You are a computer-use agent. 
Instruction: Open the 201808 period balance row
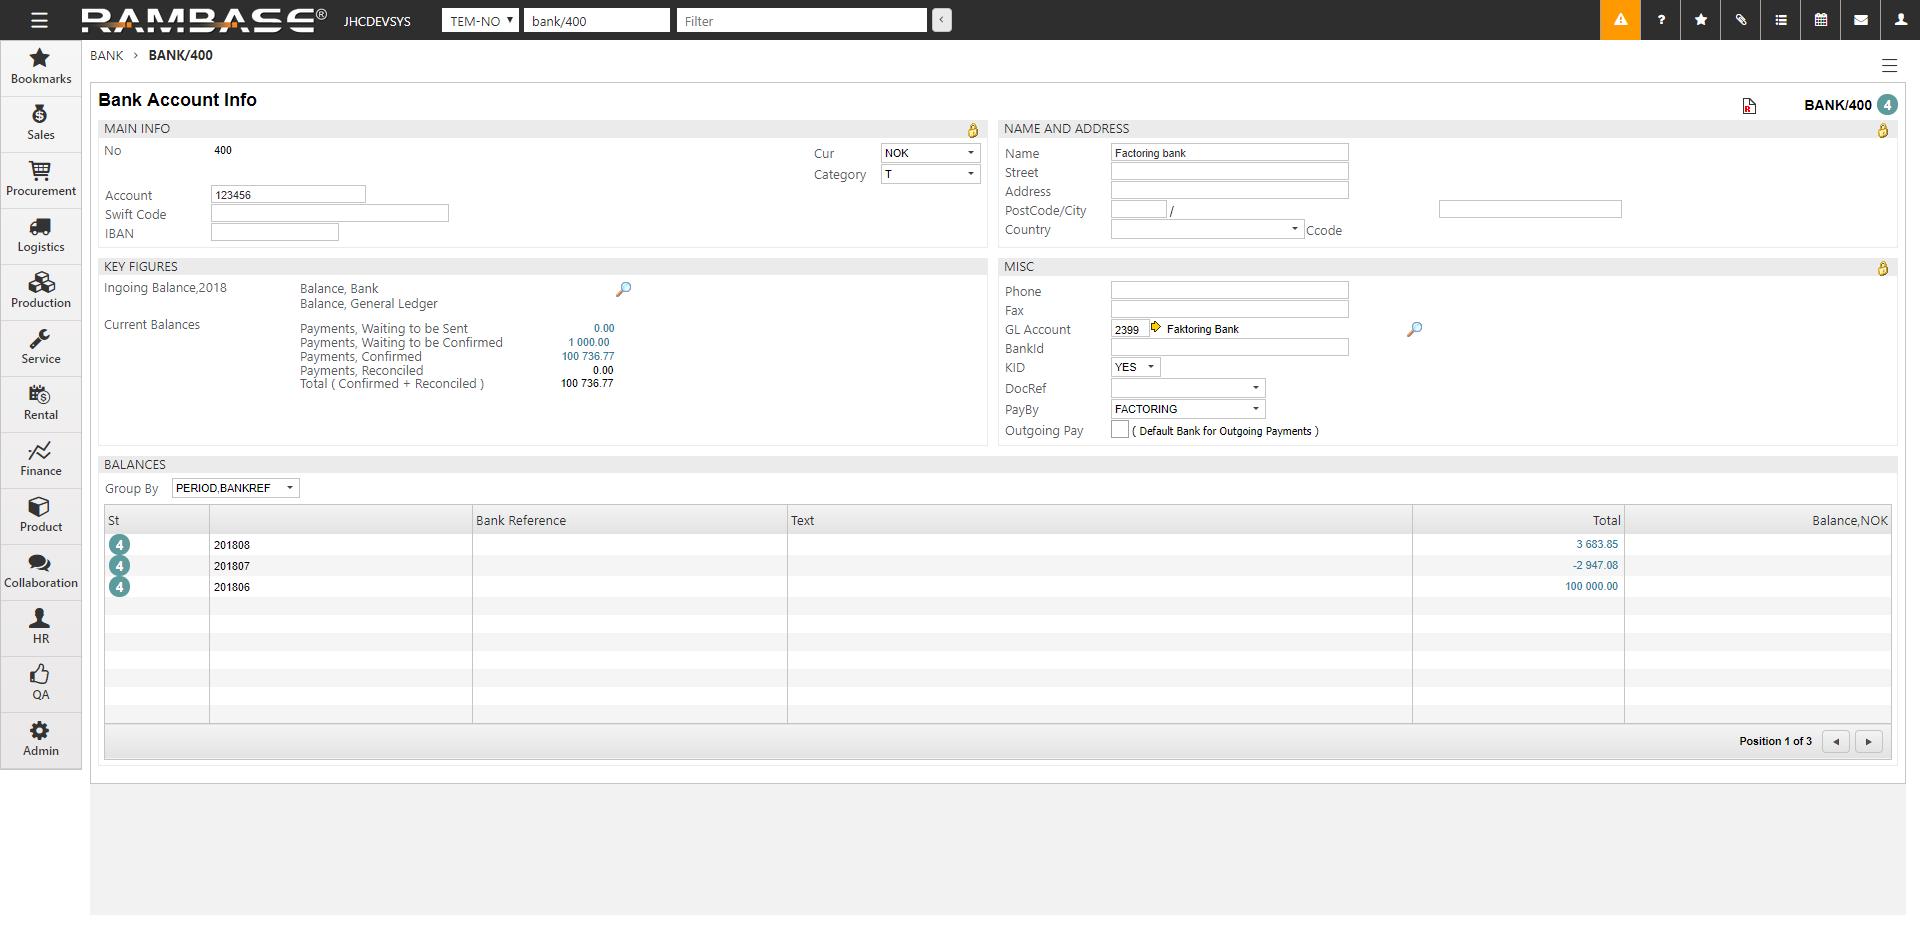pyautogui.click(x=232, y=545)
